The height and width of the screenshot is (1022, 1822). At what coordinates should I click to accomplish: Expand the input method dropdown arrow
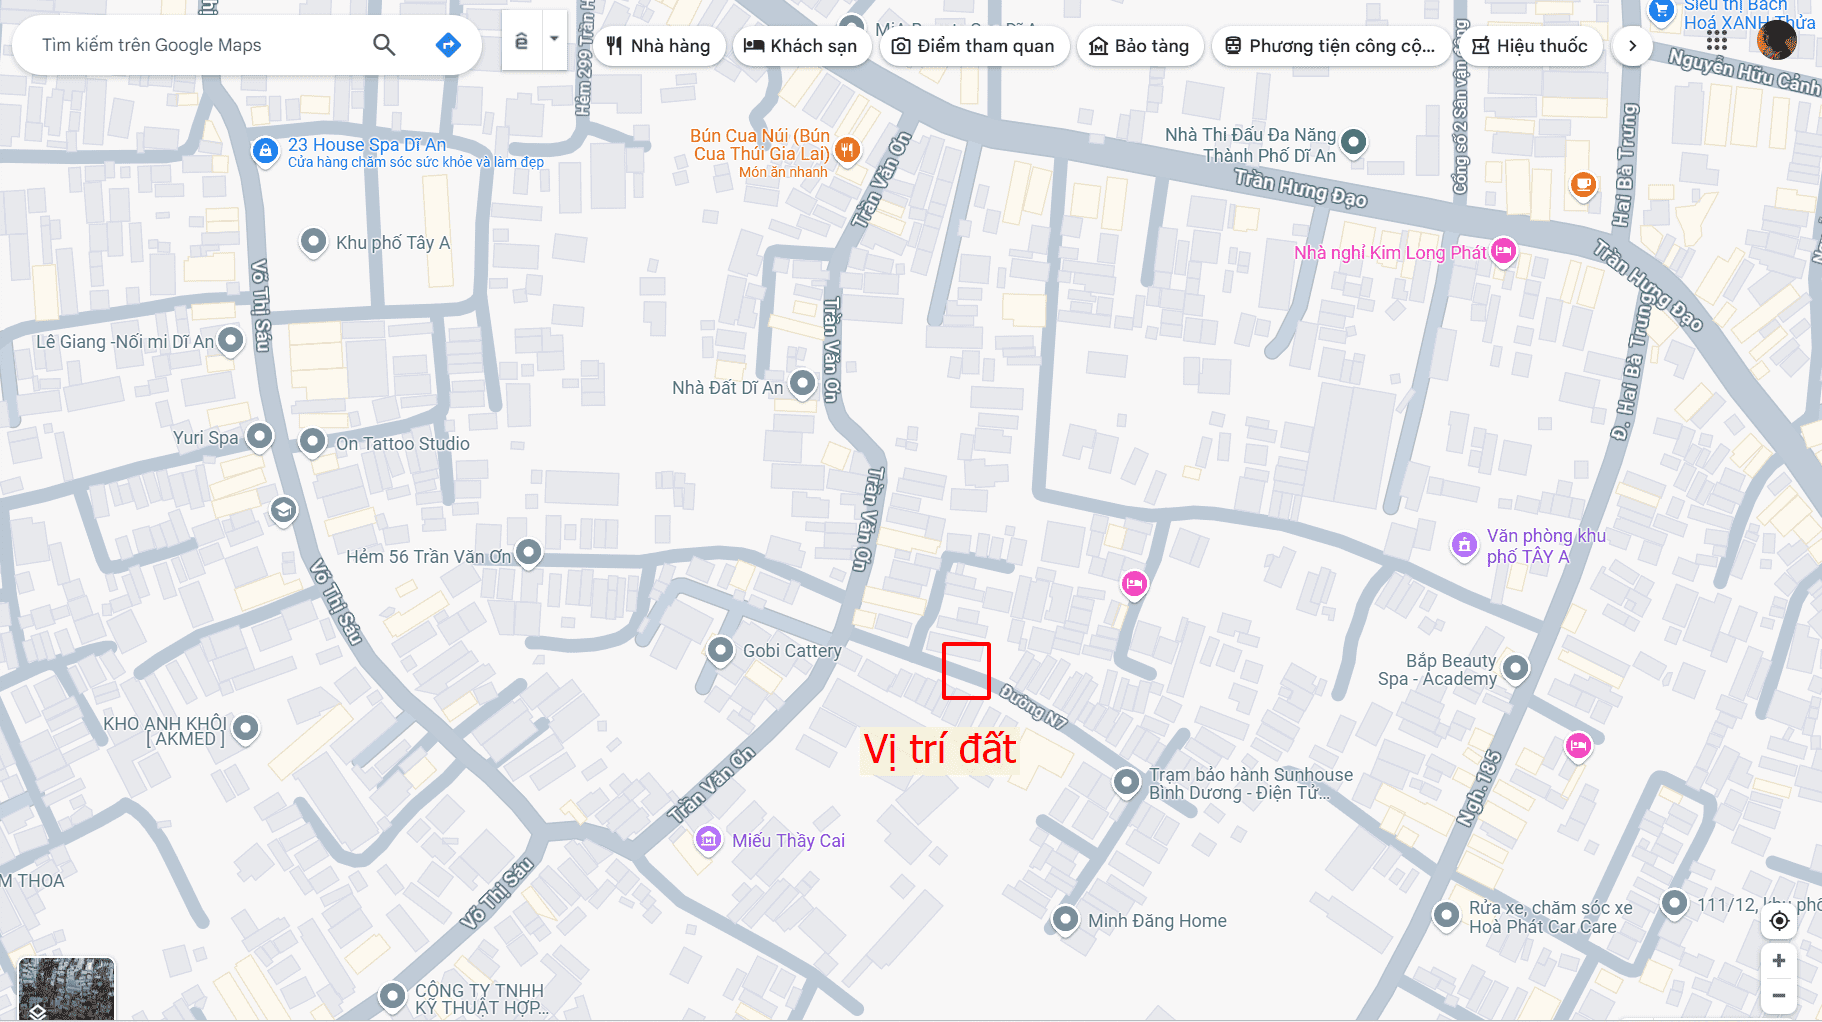[x=554, y=40]
